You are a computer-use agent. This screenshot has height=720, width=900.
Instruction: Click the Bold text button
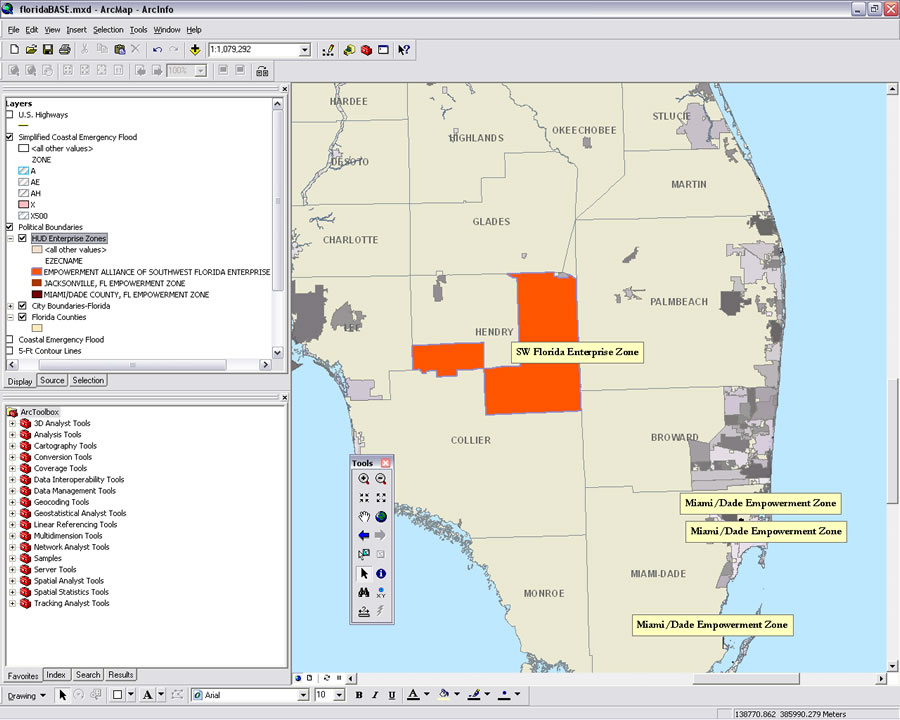[x=359, y=695]
